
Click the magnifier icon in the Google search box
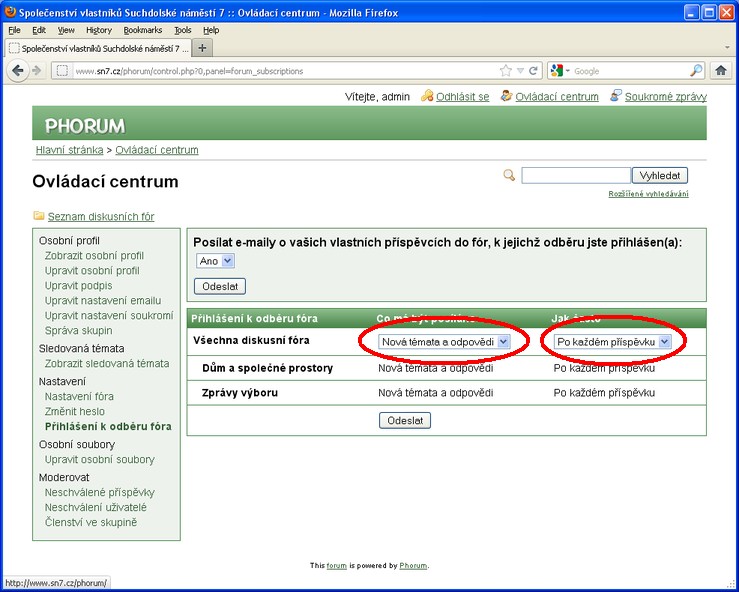coord(696,71)
